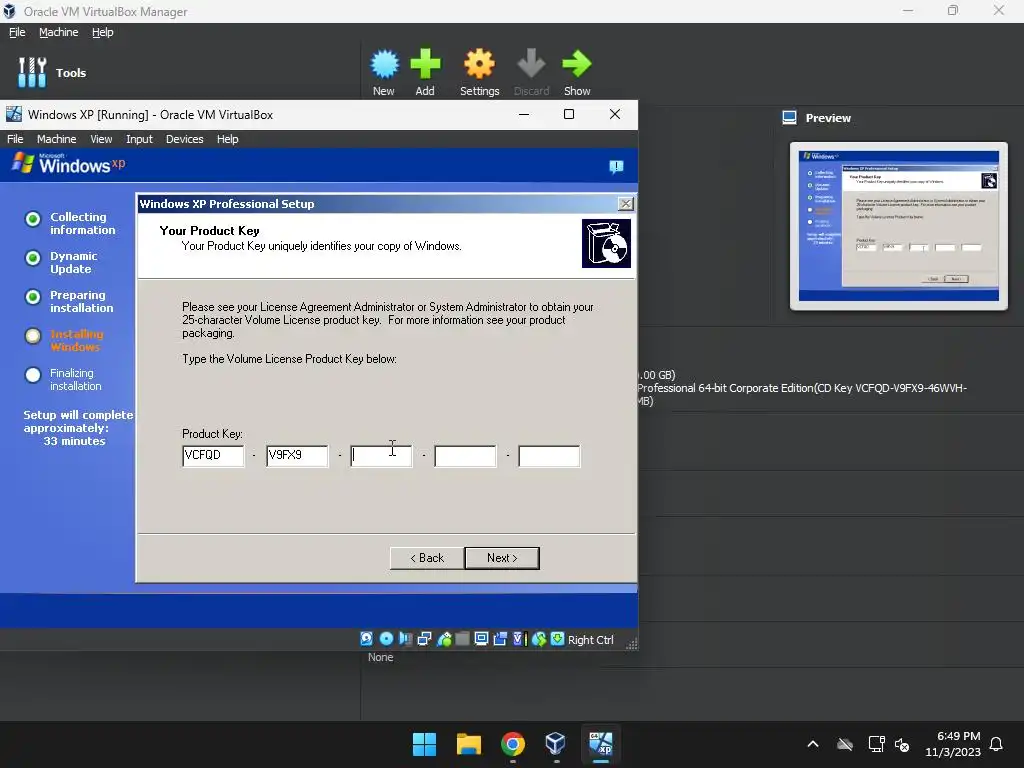This screenshot has width=1024, height=768.
Task: Click the notification bubble icon in the VM window
Action: (x=616, y=167)
